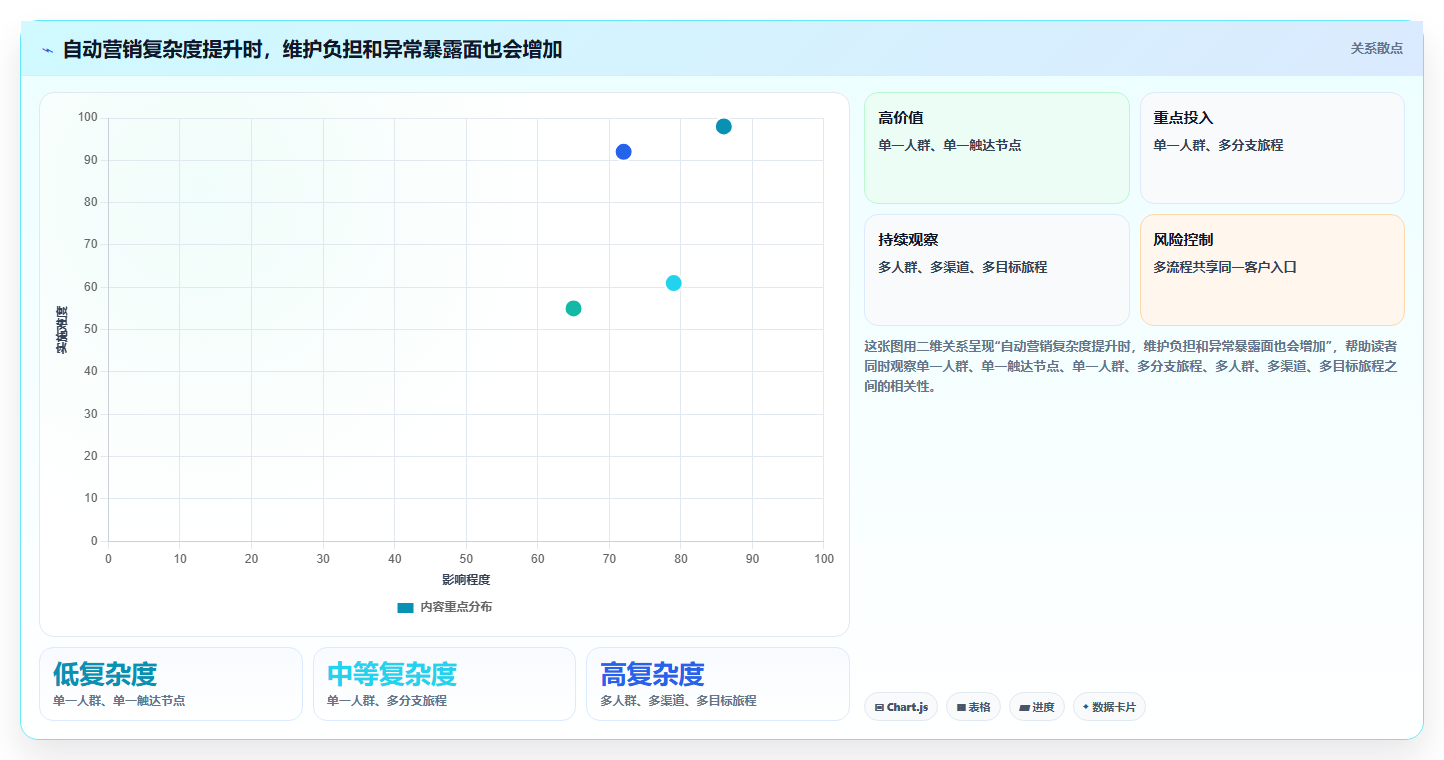
Task: Click the 进度 tag
Action: pyautogui.click(x=1037, y=707)
